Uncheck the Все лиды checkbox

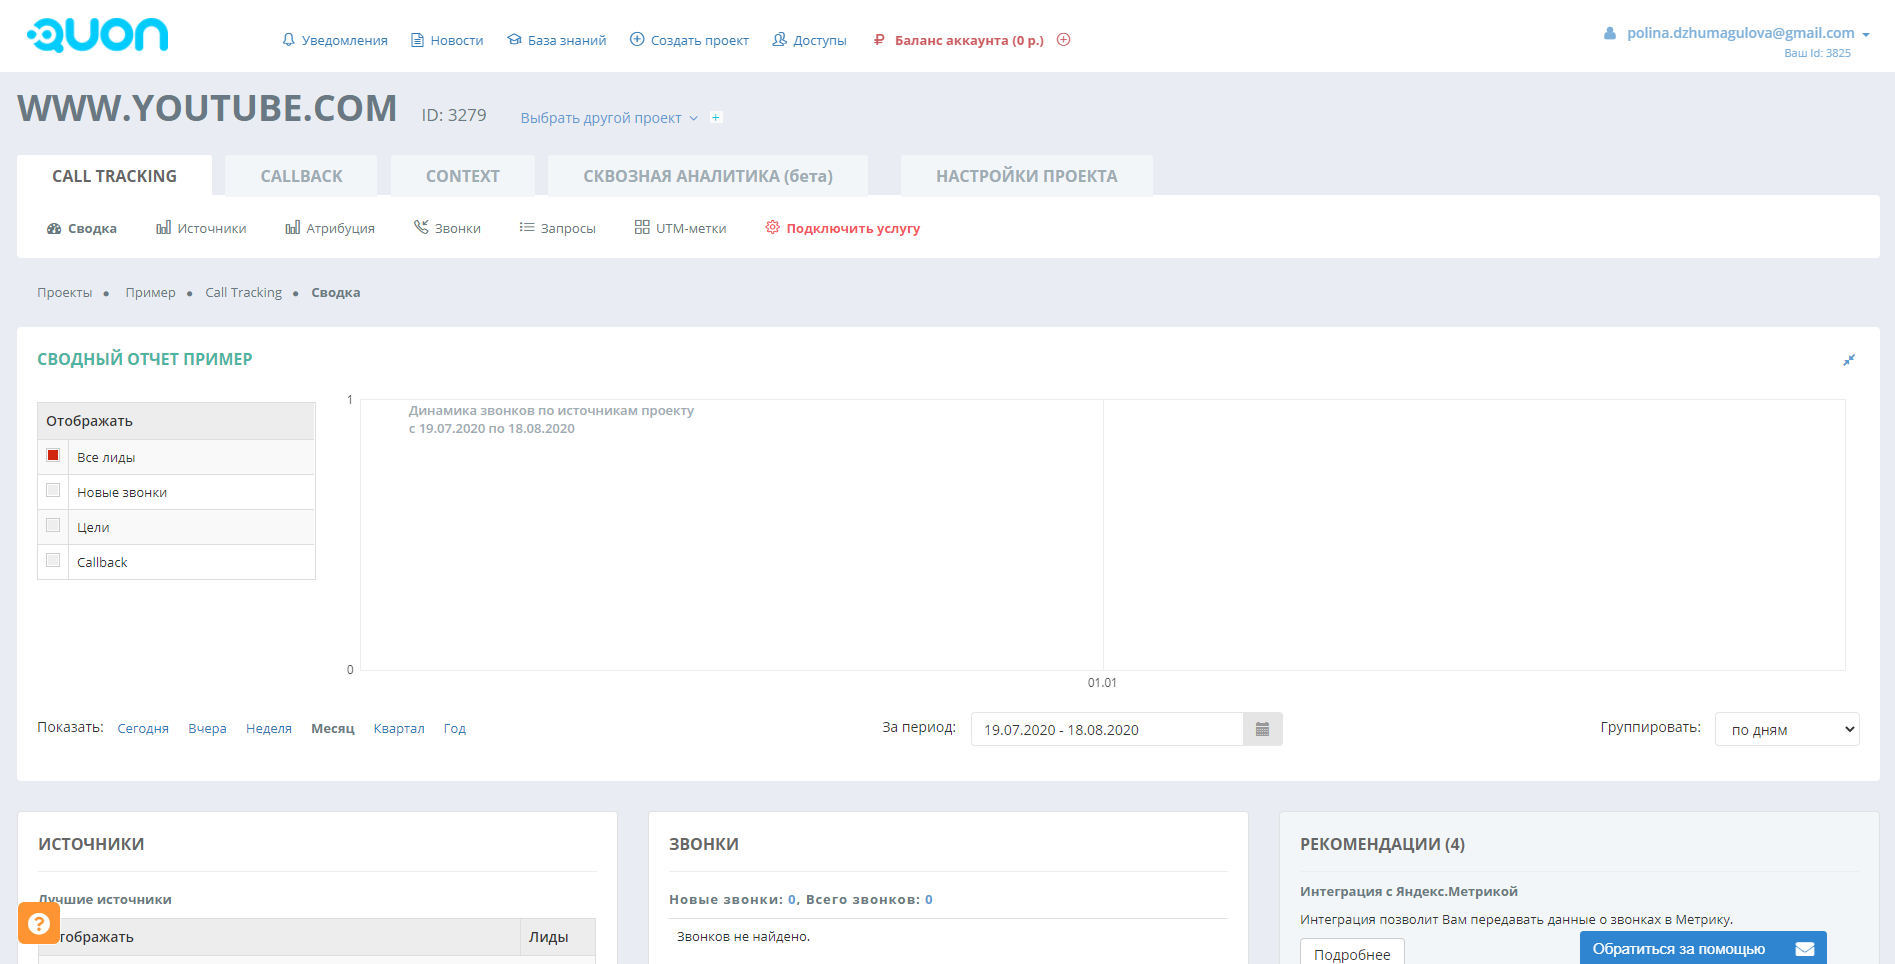coord(53,456)
